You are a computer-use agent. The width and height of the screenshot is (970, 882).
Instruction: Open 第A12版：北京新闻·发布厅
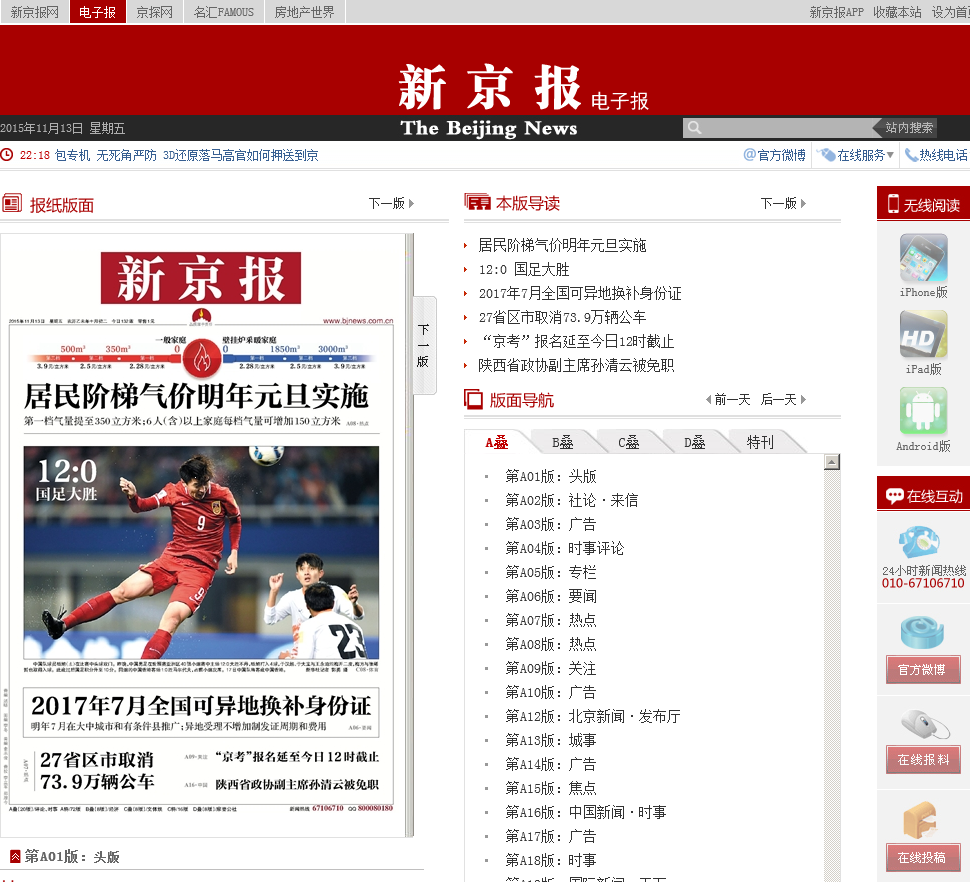(x=593, y=717)
